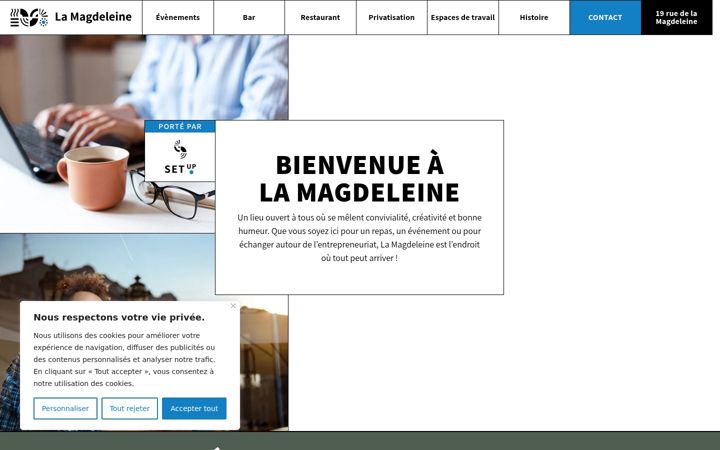The image size is (720, 450).
Task: Reject all cookies with Tout rejeter
Action: tap(129, 408)
